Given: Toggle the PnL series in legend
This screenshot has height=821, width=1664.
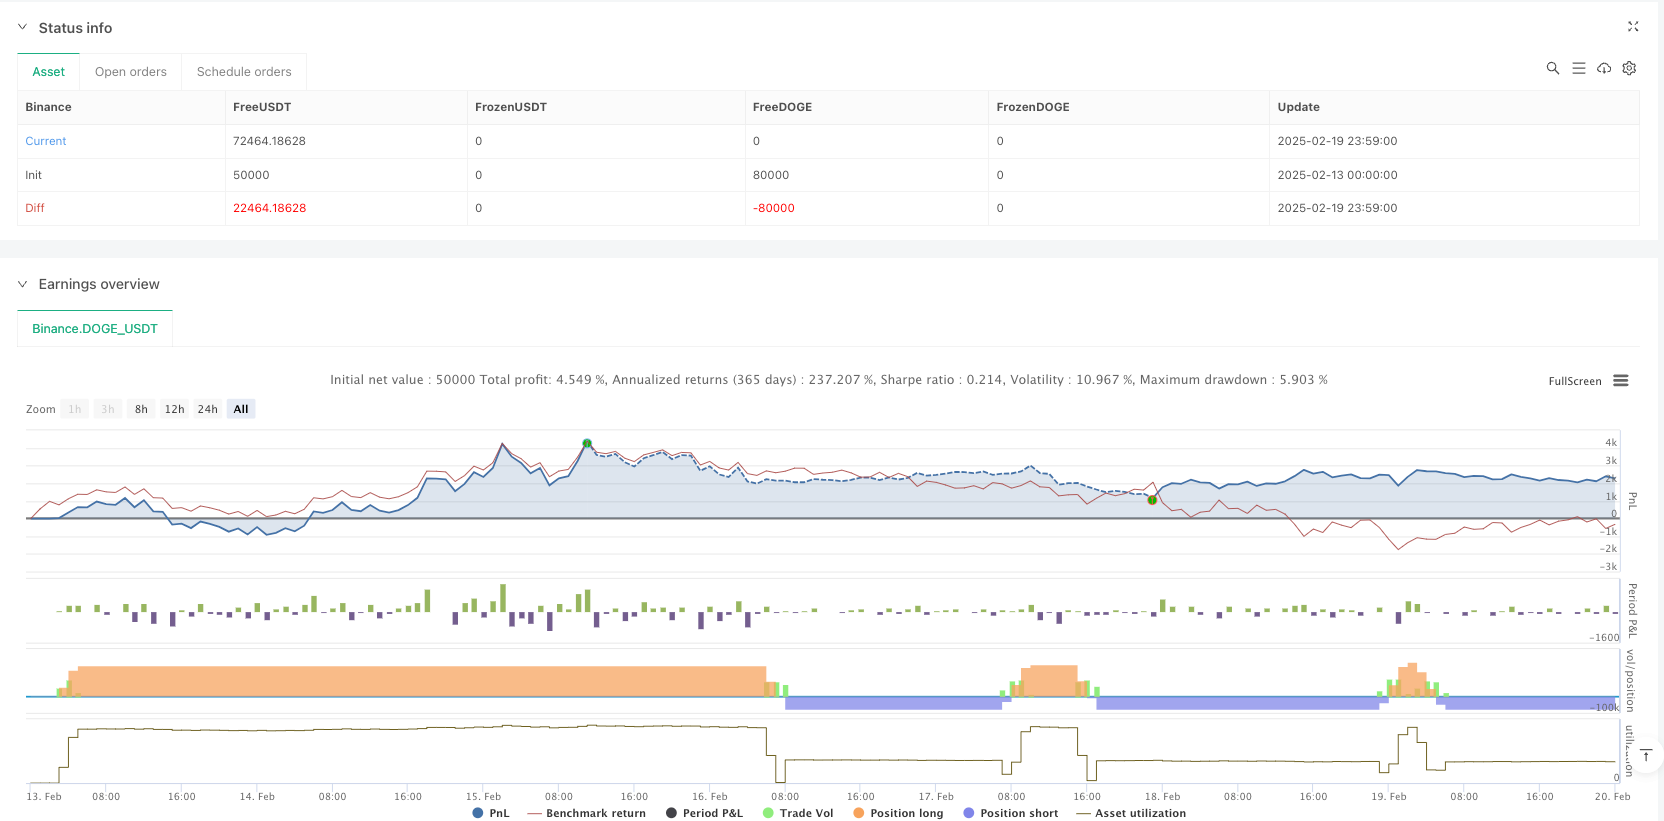Looking at the screenshot, I should [x=491, y=813].
